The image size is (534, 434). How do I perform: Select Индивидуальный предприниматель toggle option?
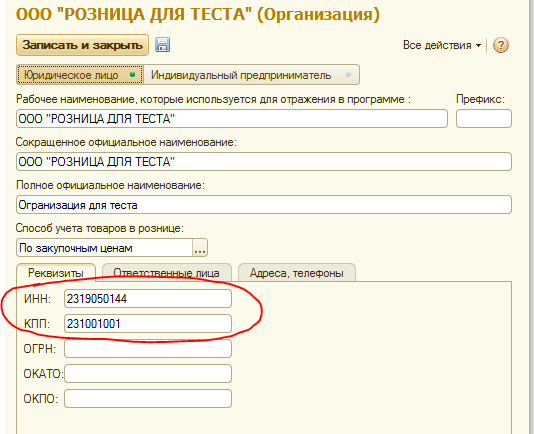(x=251, y=75)
